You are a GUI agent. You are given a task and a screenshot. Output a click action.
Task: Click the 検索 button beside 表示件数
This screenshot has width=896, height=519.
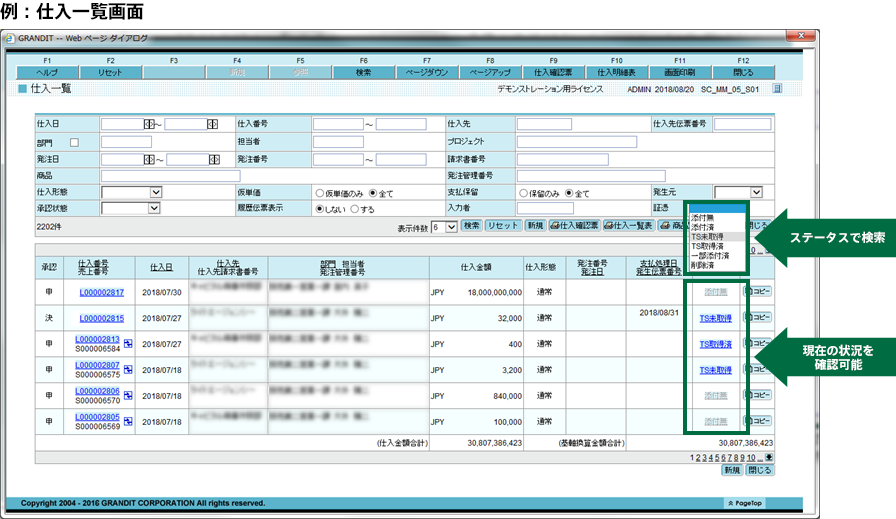tap(471, 226)
